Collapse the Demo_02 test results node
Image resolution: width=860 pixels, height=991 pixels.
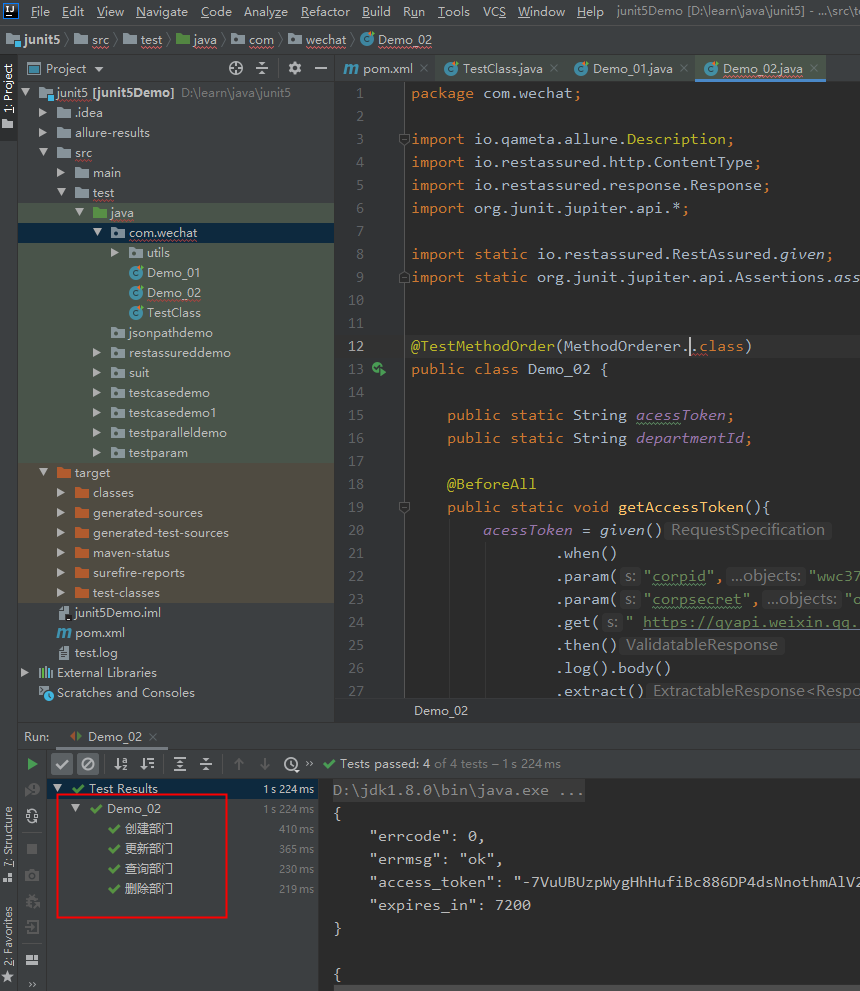pyautogui.click(x=76, y=808)
